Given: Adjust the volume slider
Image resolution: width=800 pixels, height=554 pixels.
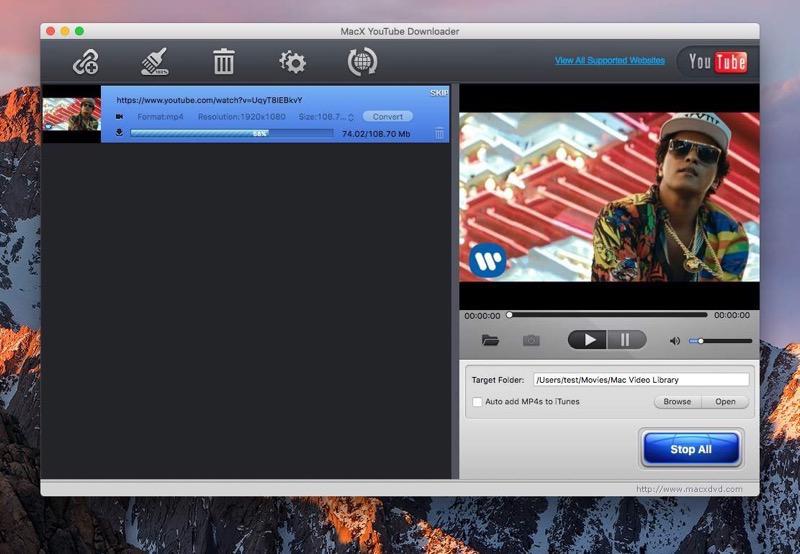Looking at the screenshot, I should [720, 341].
